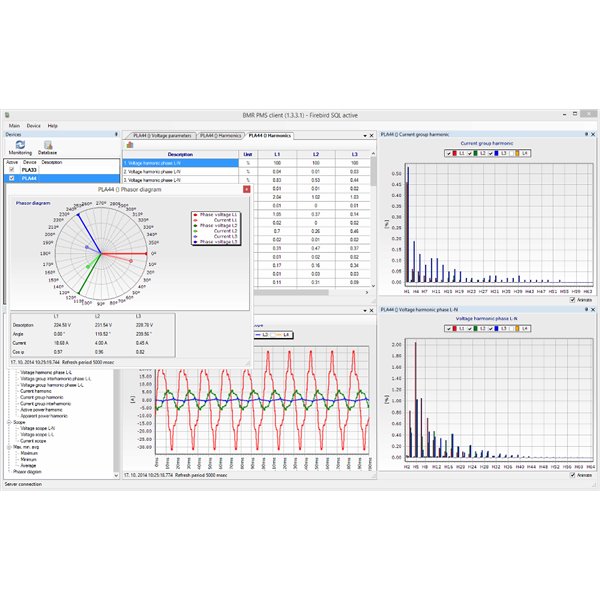Select Phasor diagram in the device tree
The image size is (600, 600).
(29, 472)
